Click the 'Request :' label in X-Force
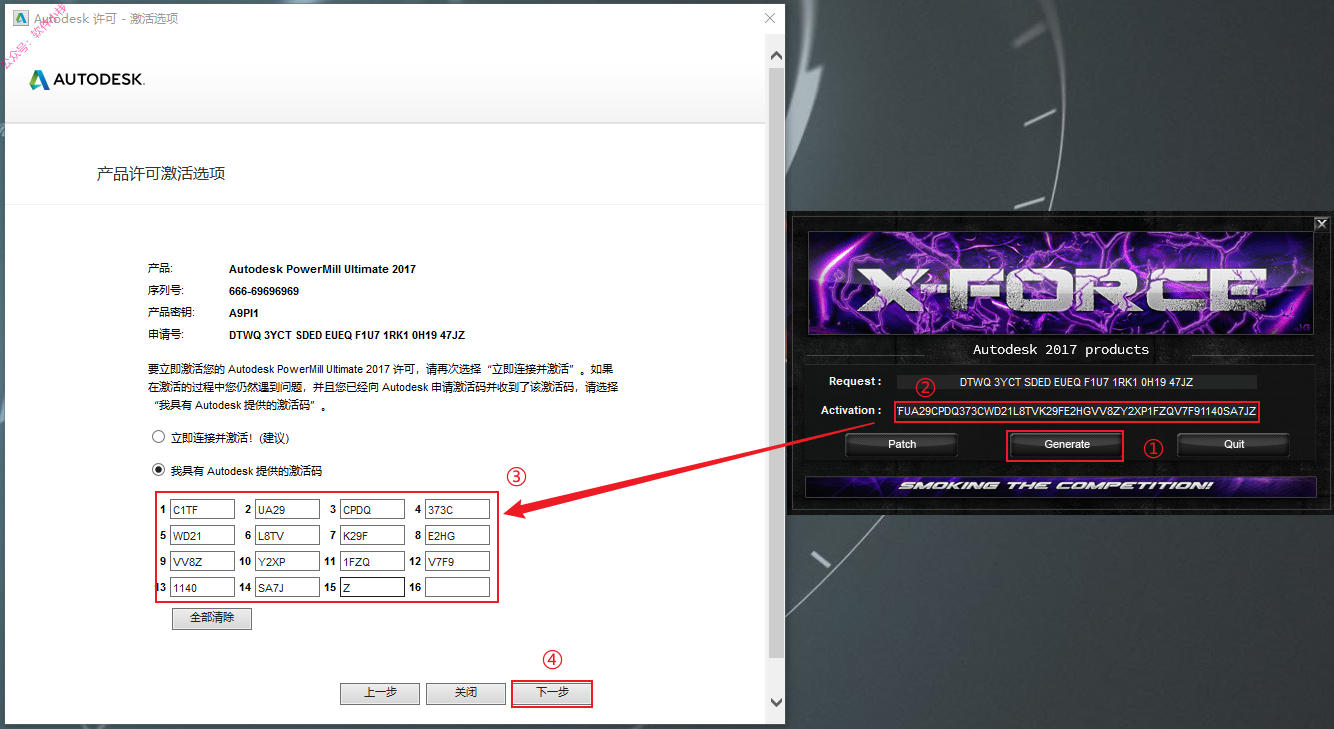Screen dimensions: 1334x729 (855, 382)
